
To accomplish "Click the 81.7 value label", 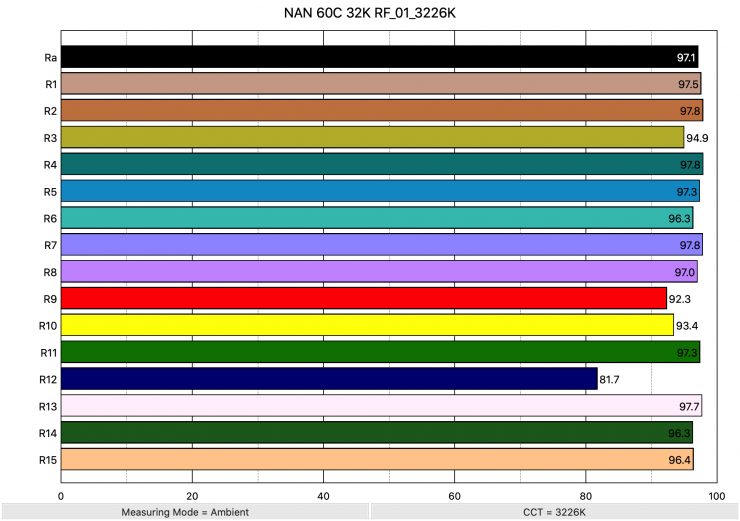I will [611, 379].
